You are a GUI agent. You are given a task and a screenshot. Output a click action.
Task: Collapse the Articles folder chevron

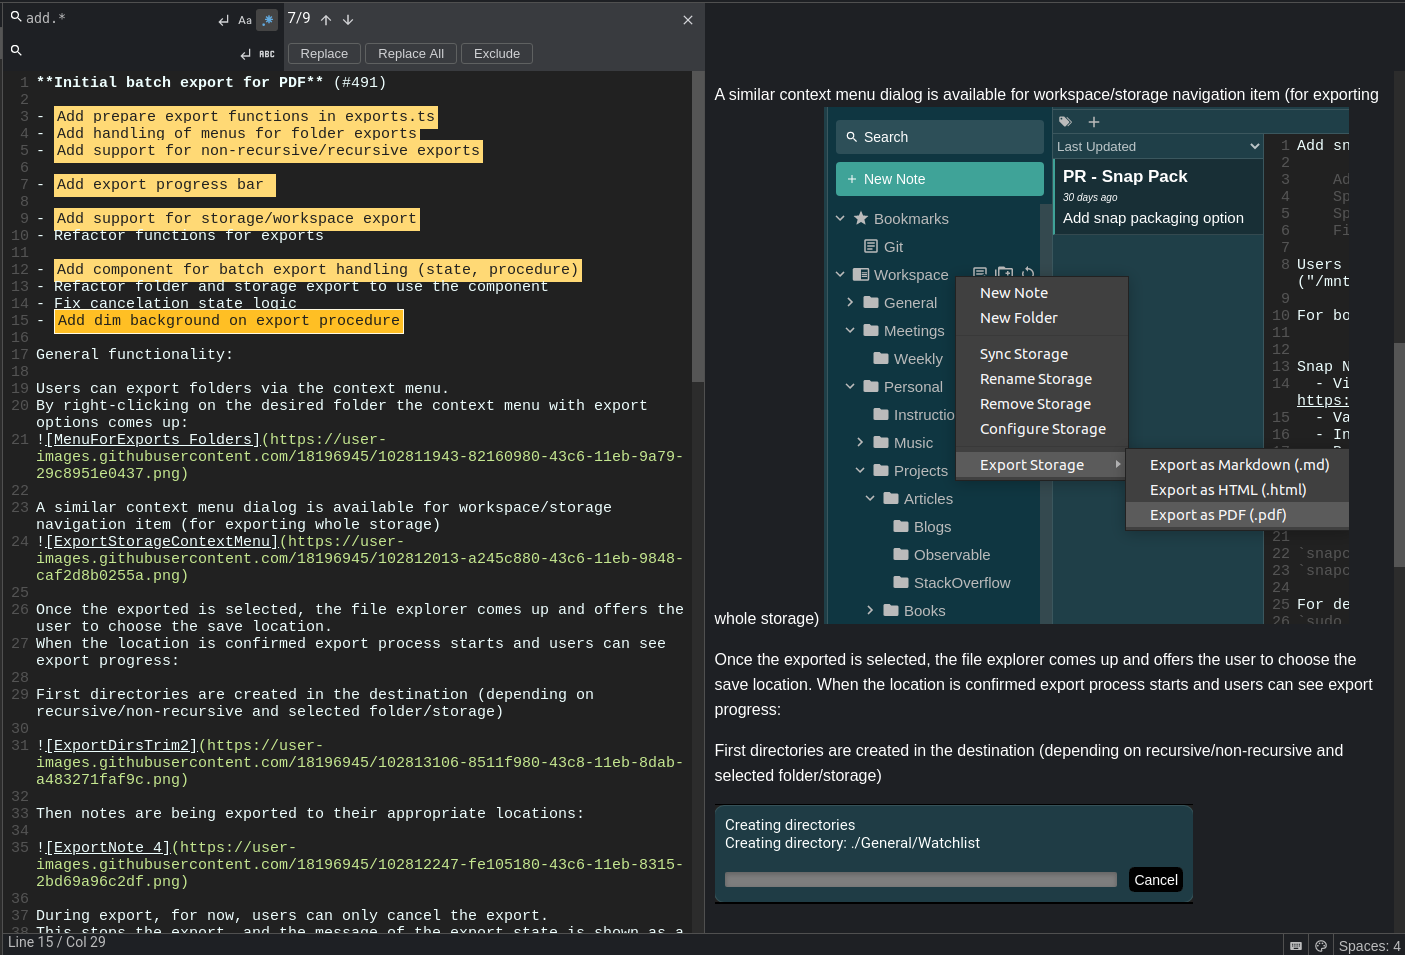[870, 498]
